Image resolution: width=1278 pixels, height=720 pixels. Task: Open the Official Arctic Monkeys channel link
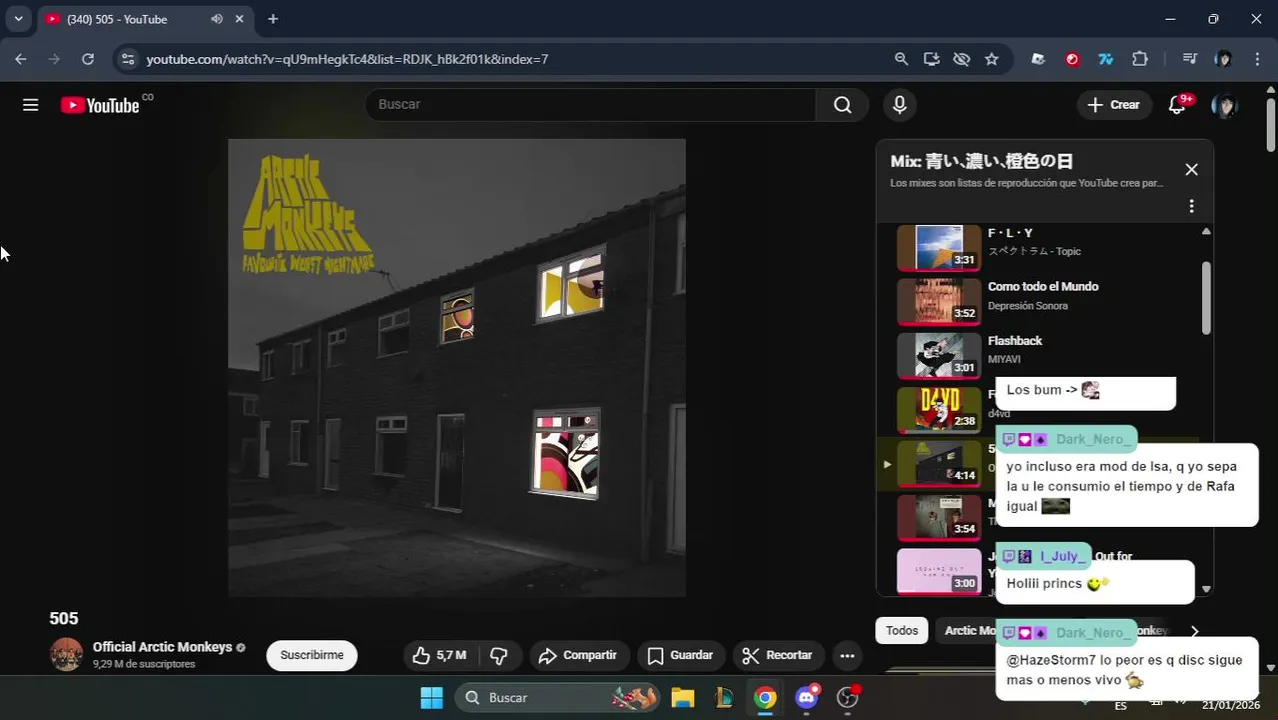pyautogui.click(x=162, y=647)
